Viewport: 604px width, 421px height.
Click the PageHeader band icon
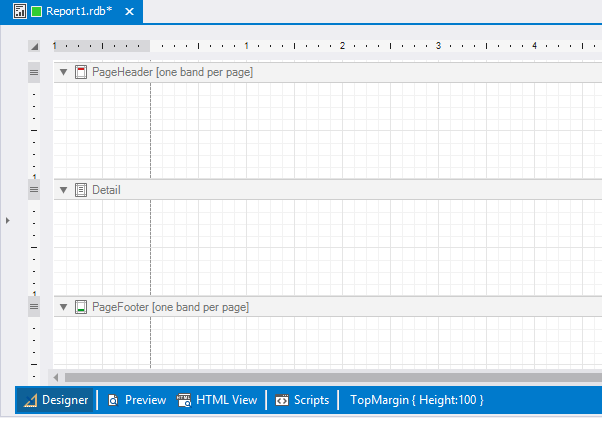coord(81,72)
